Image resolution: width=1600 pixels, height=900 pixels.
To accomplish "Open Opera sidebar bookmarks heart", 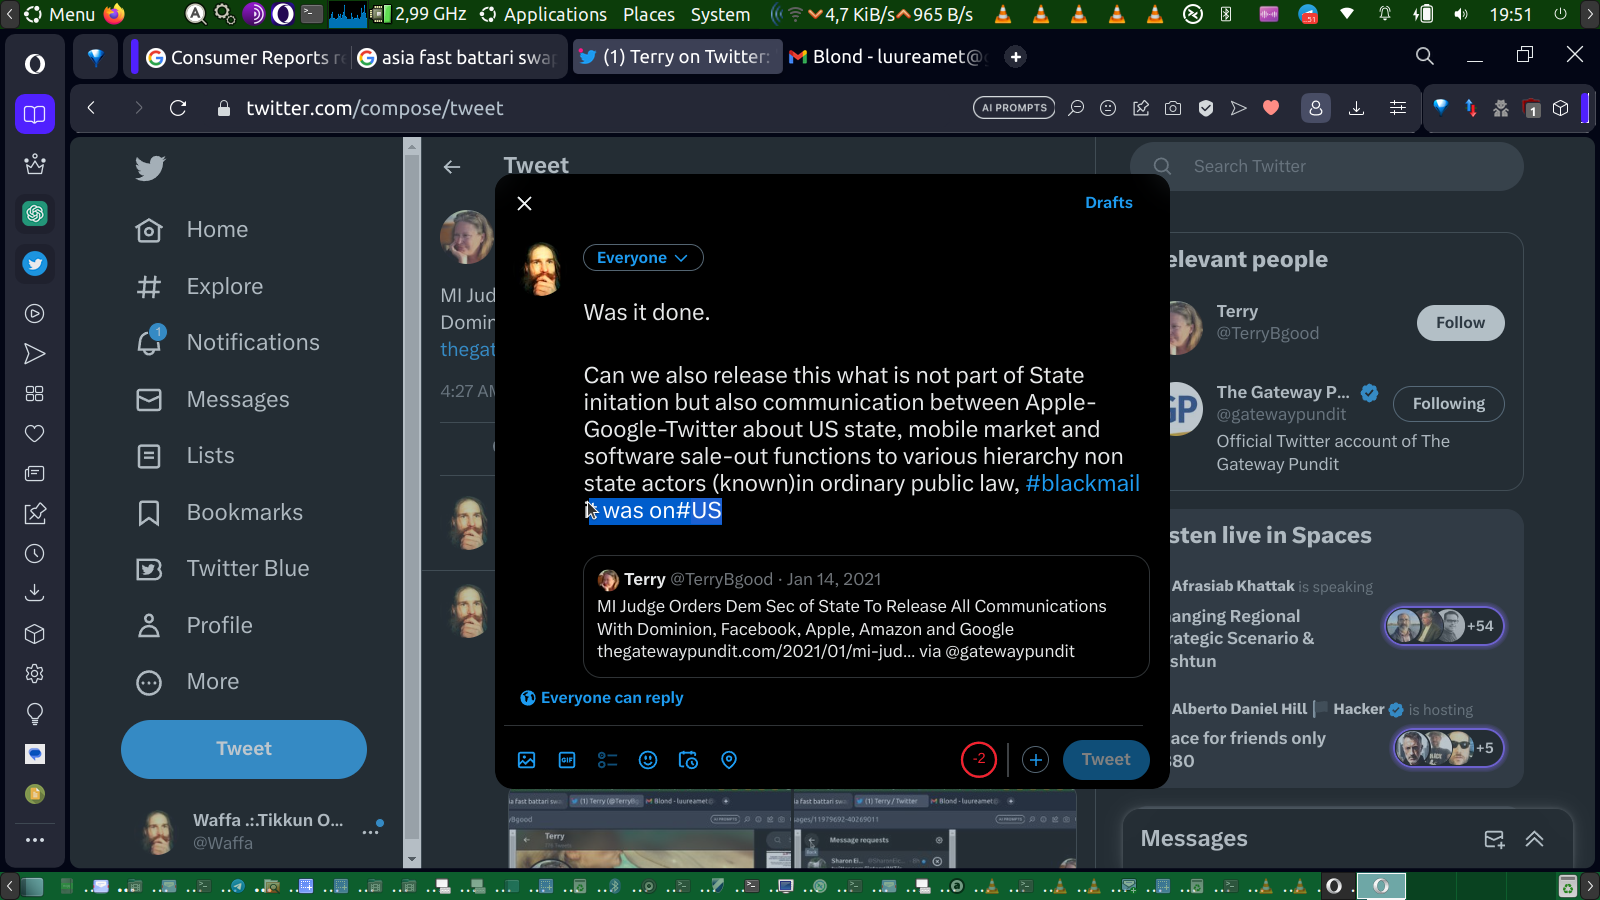I will click(35, 433).
